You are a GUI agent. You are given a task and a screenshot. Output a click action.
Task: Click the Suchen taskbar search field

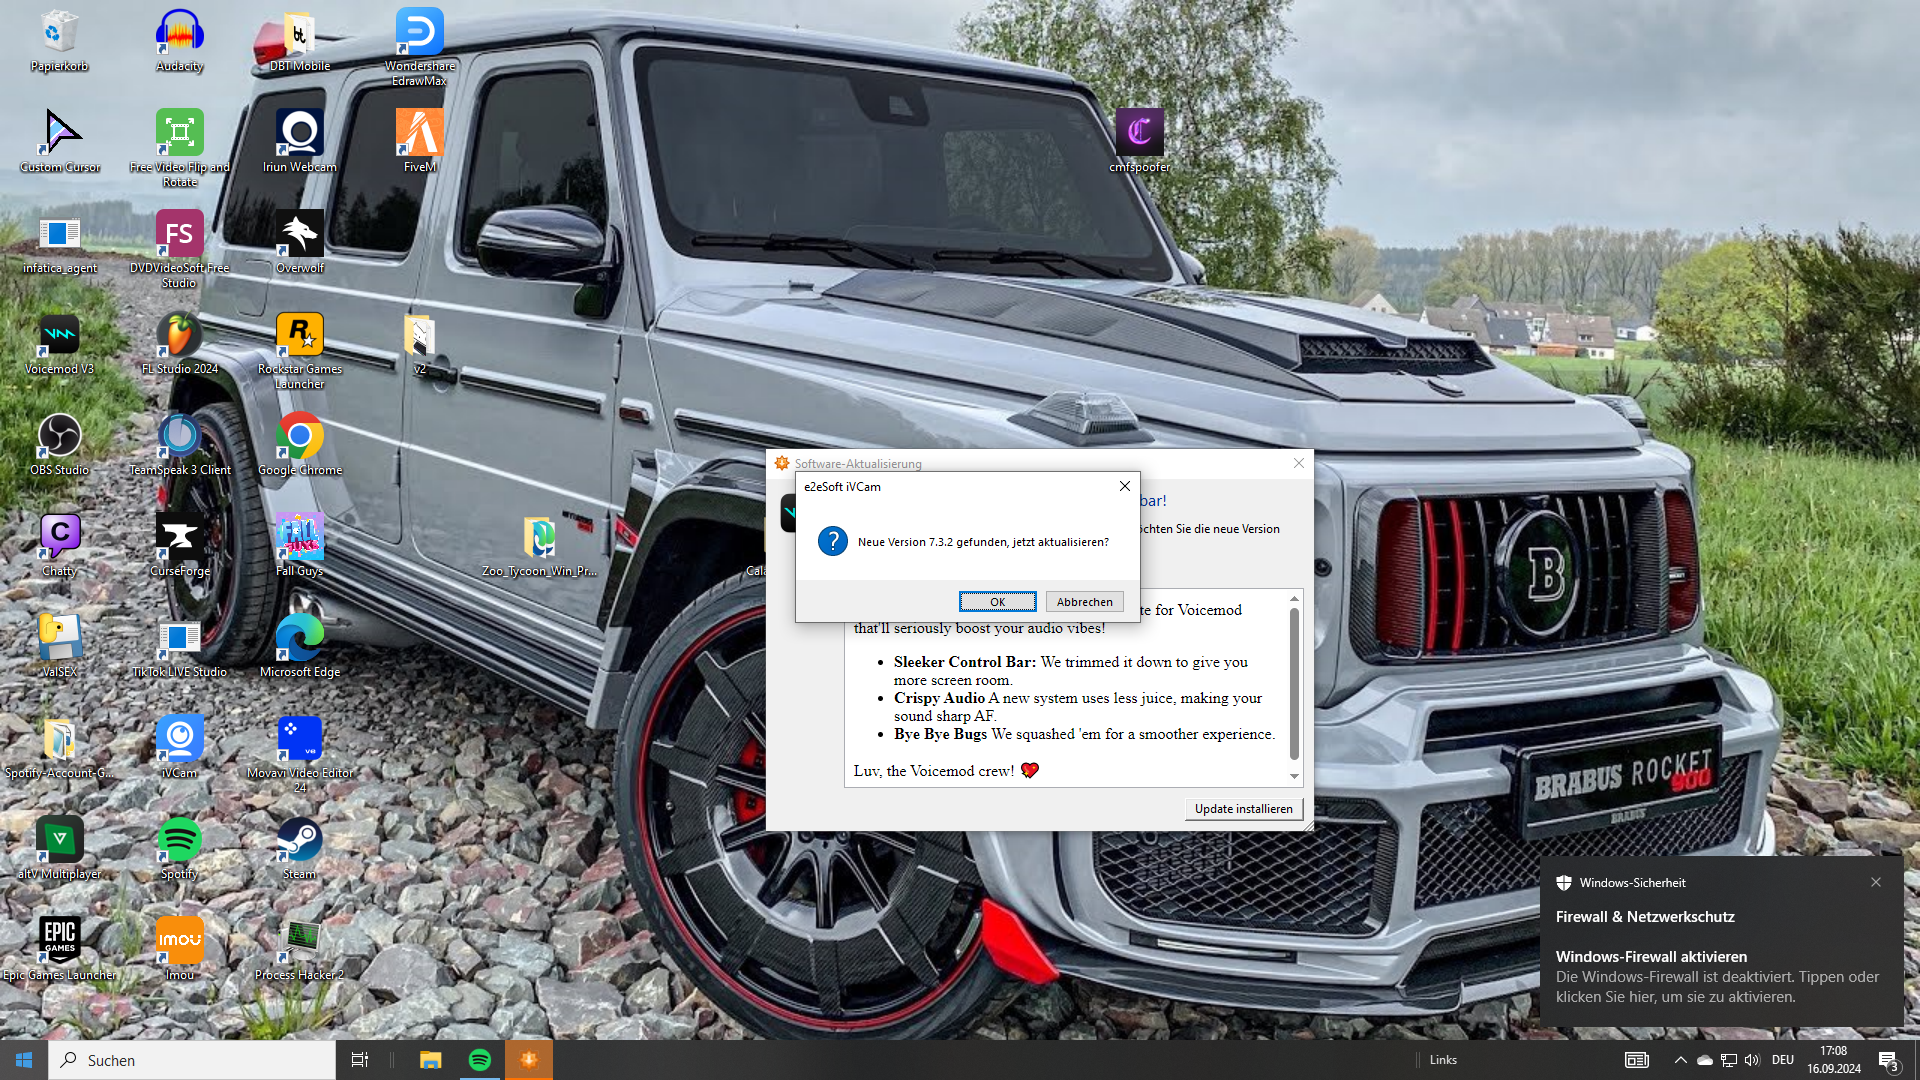192,1060
